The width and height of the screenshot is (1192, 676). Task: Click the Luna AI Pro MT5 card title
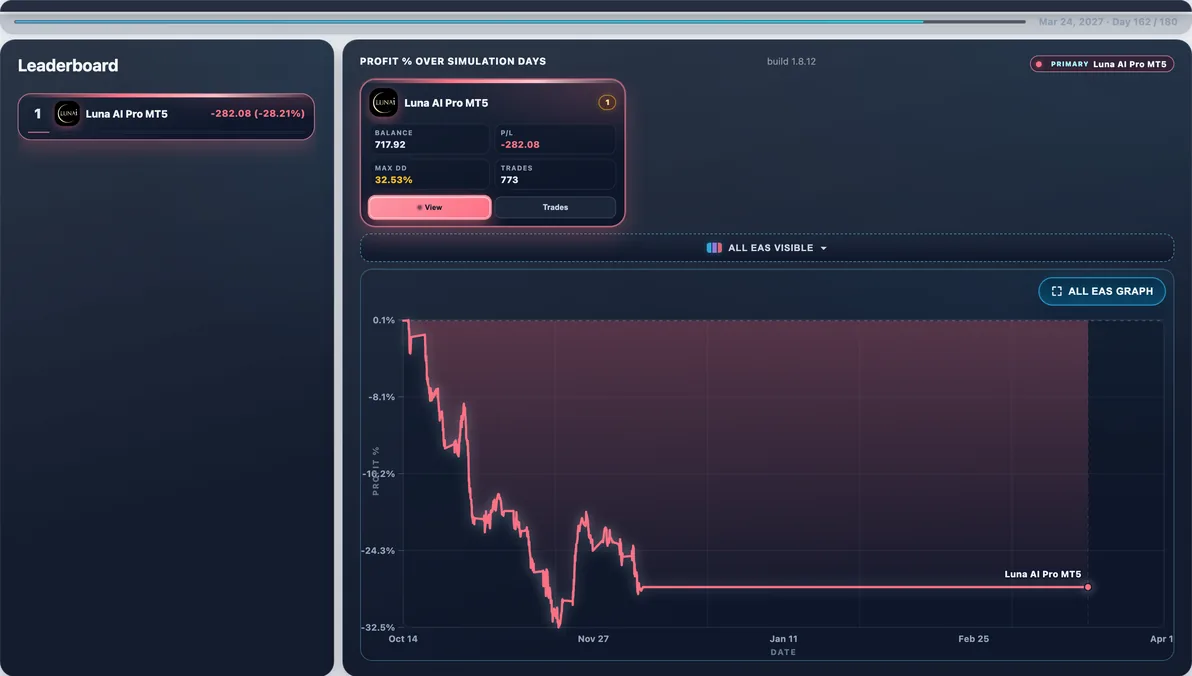pyautogui.click(x=446, y=103)
